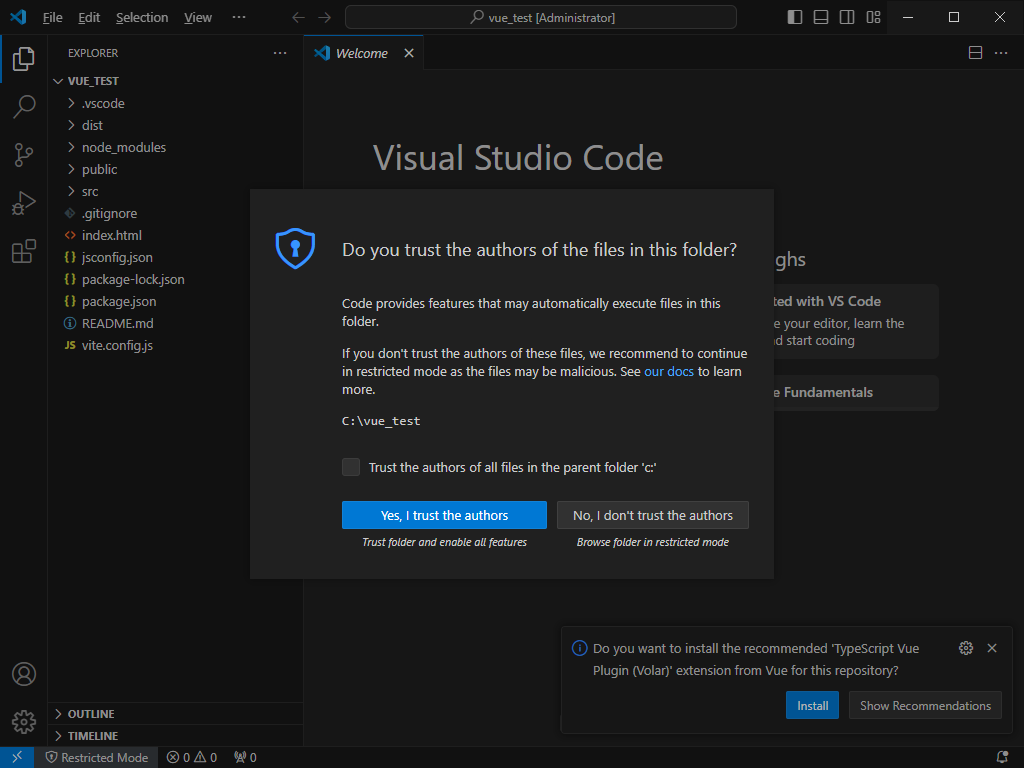Open the Accounts menu icon
This screenshot has width=1024, height=768.
[x=24, y=674]
